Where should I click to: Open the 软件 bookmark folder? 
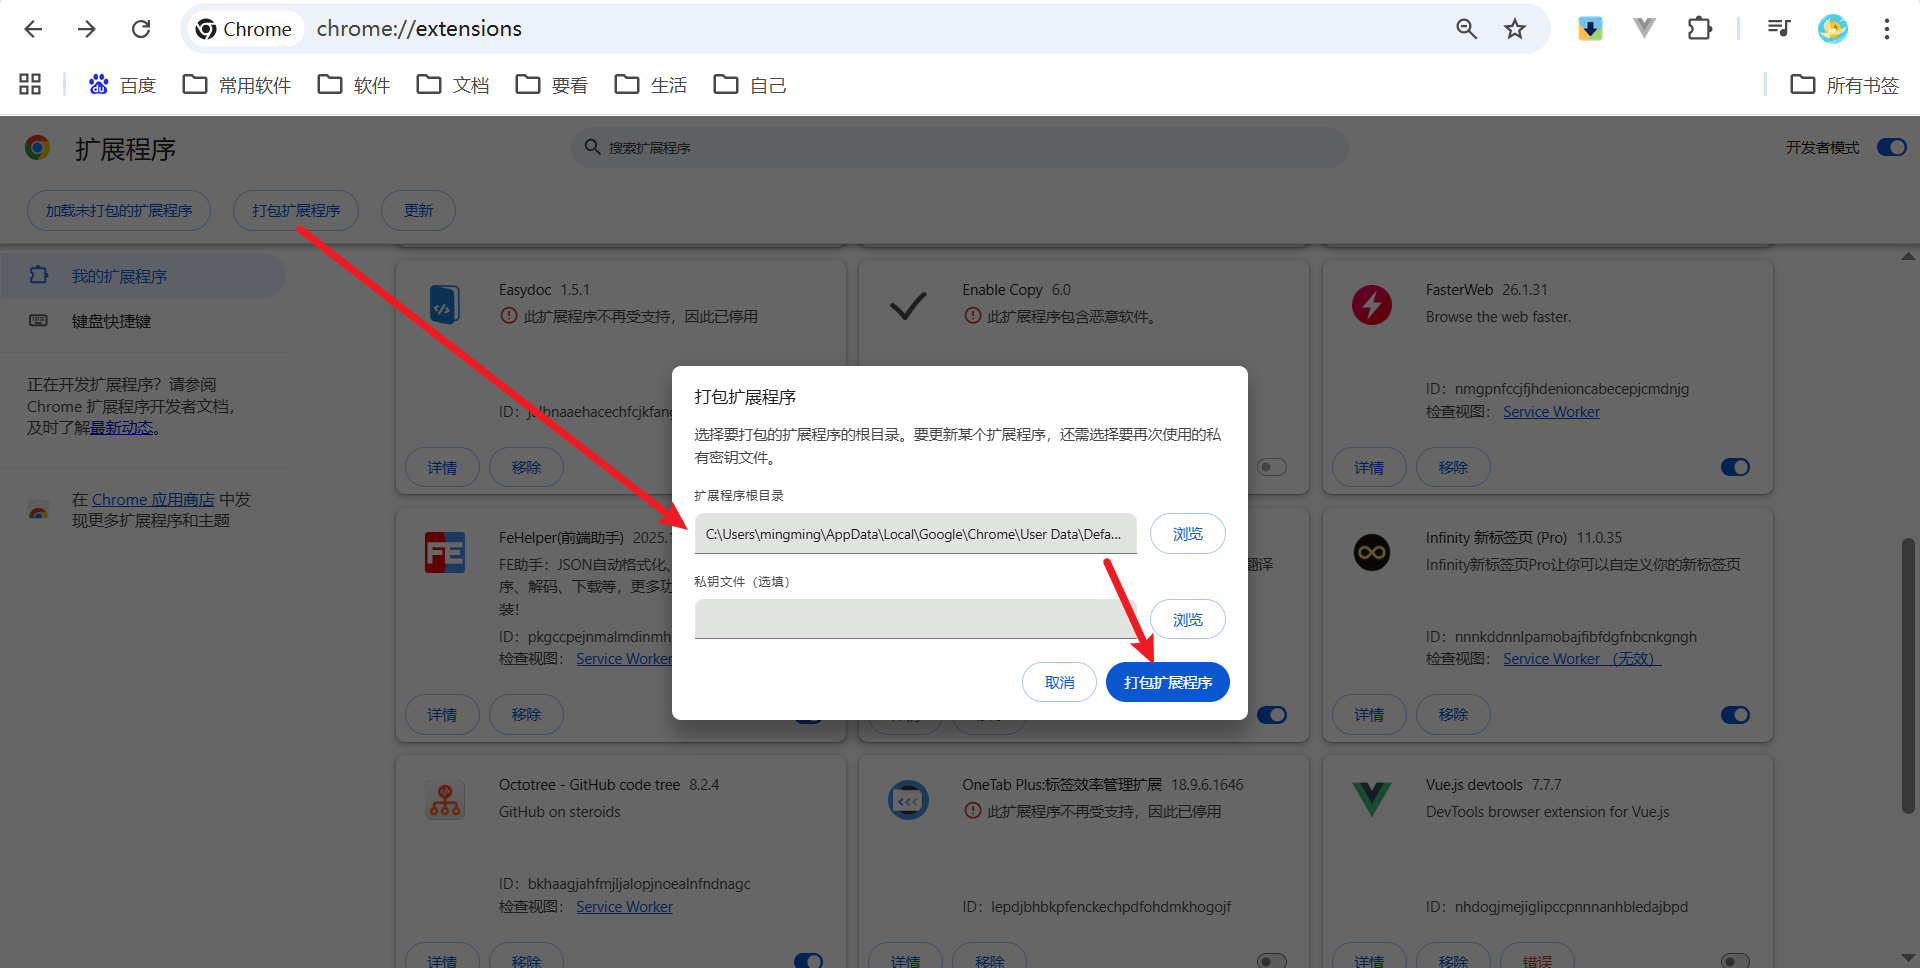[x=354, y=85]
